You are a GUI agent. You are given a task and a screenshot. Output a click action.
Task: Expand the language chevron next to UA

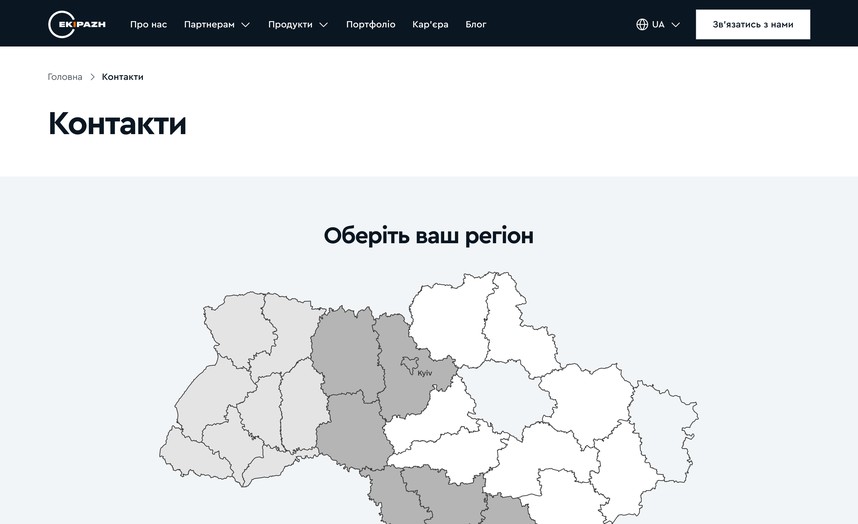(x=676, y=25)
